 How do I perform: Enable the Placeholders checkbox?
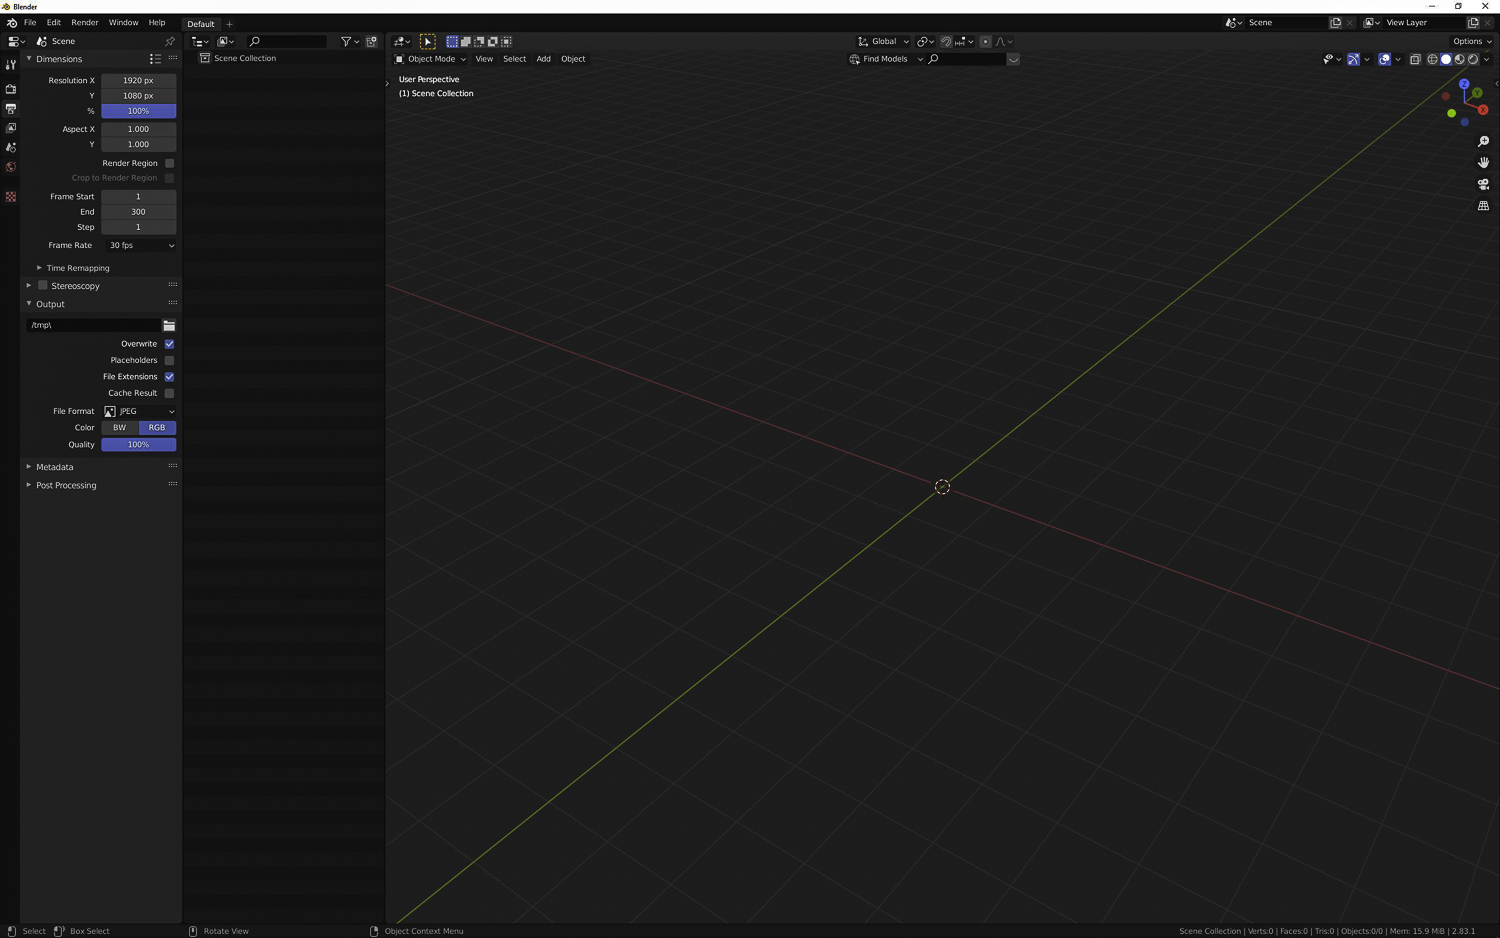point(169,360)
